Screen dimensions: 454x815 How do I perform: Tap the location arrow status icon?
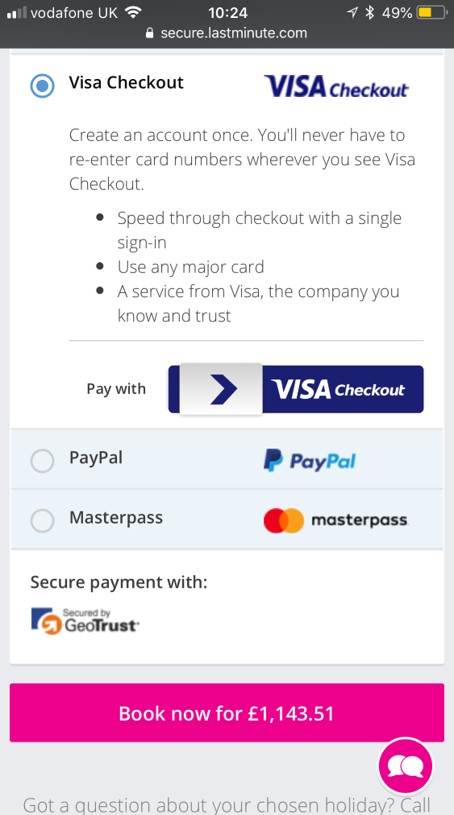(353, 12)
